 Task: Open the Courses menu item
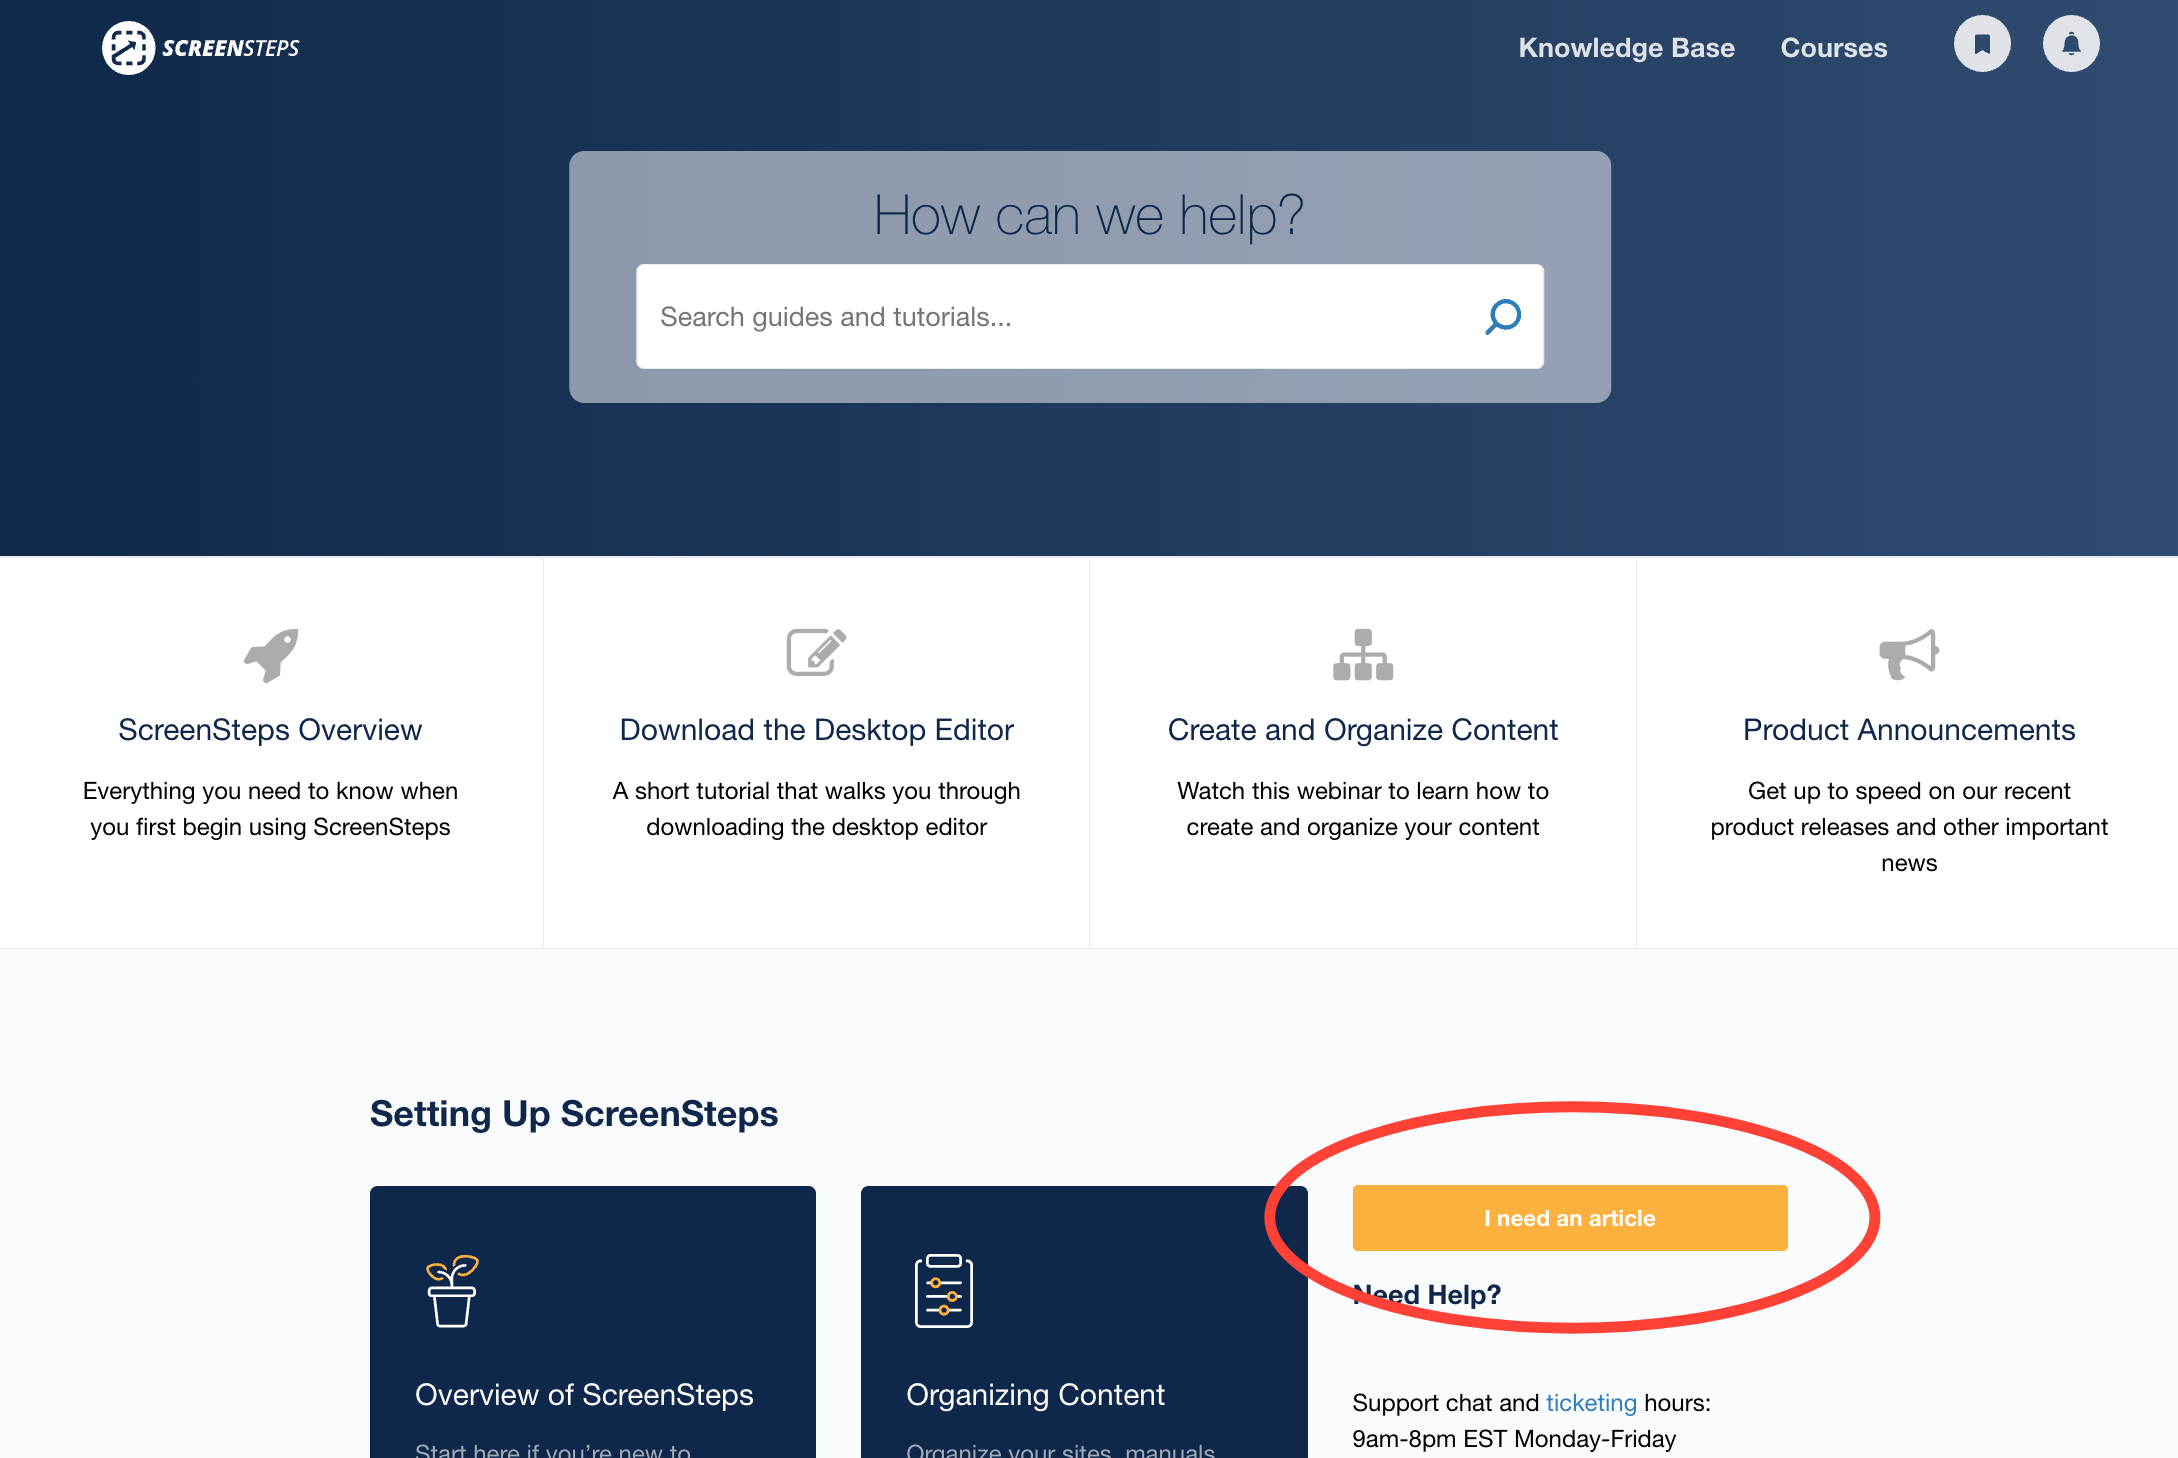[x=1833, y=48]
